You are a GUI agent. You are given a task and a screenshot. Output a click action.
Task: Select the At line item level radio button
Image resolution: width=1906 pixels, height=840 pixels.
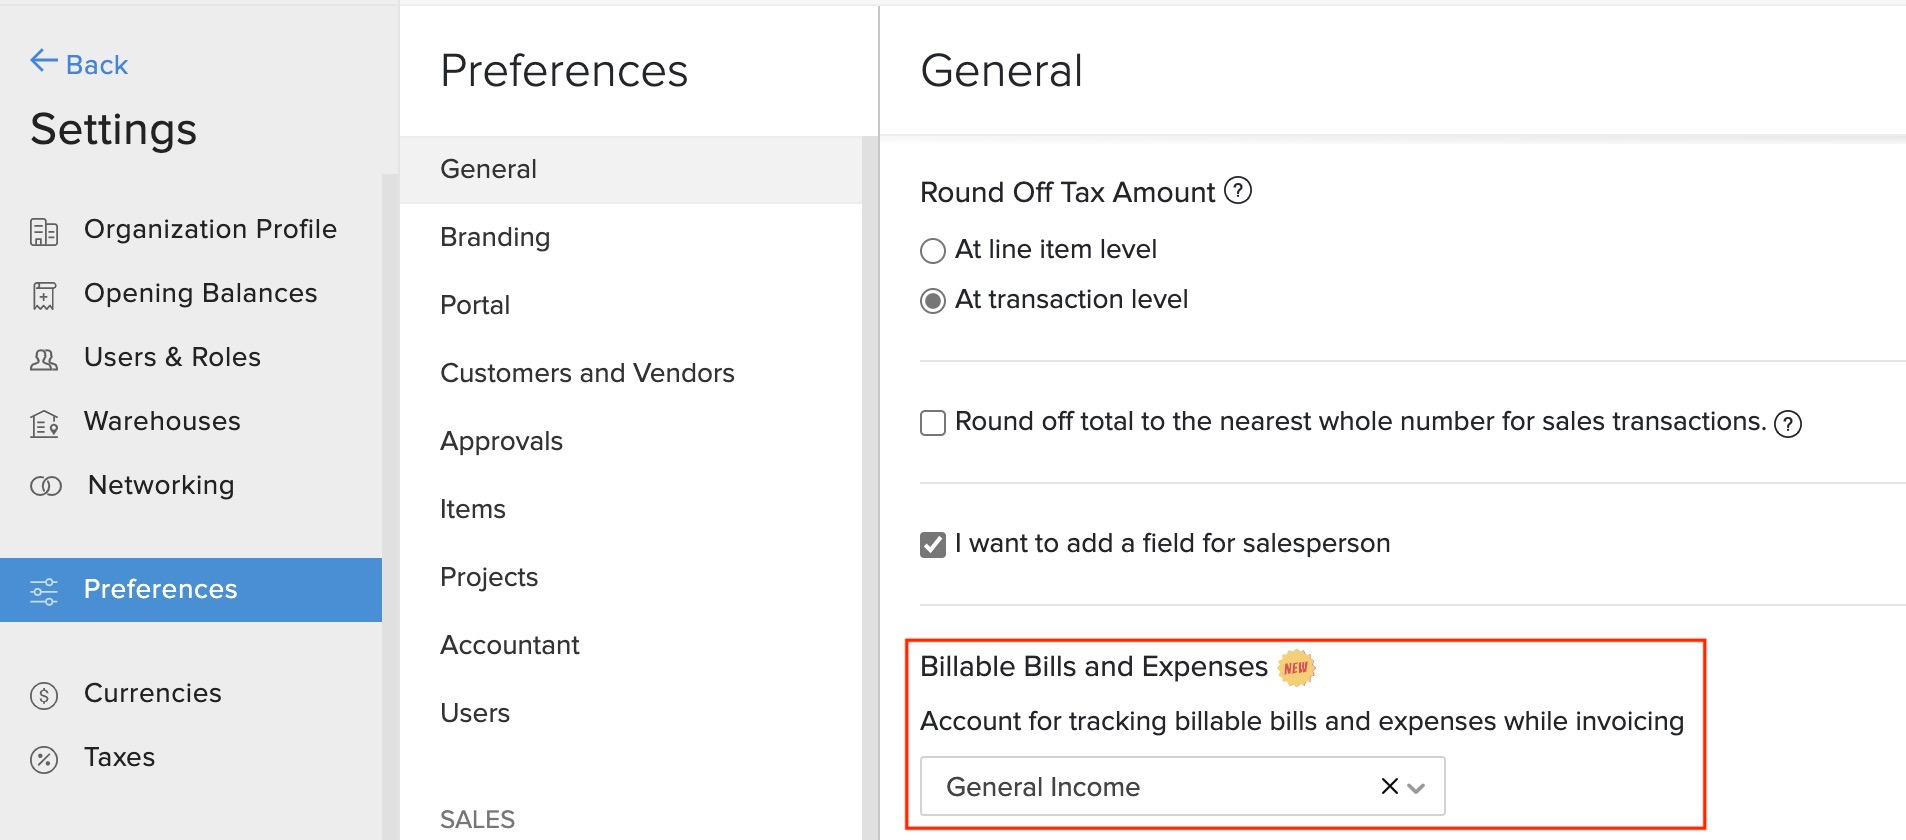click(x=932, y=250)
